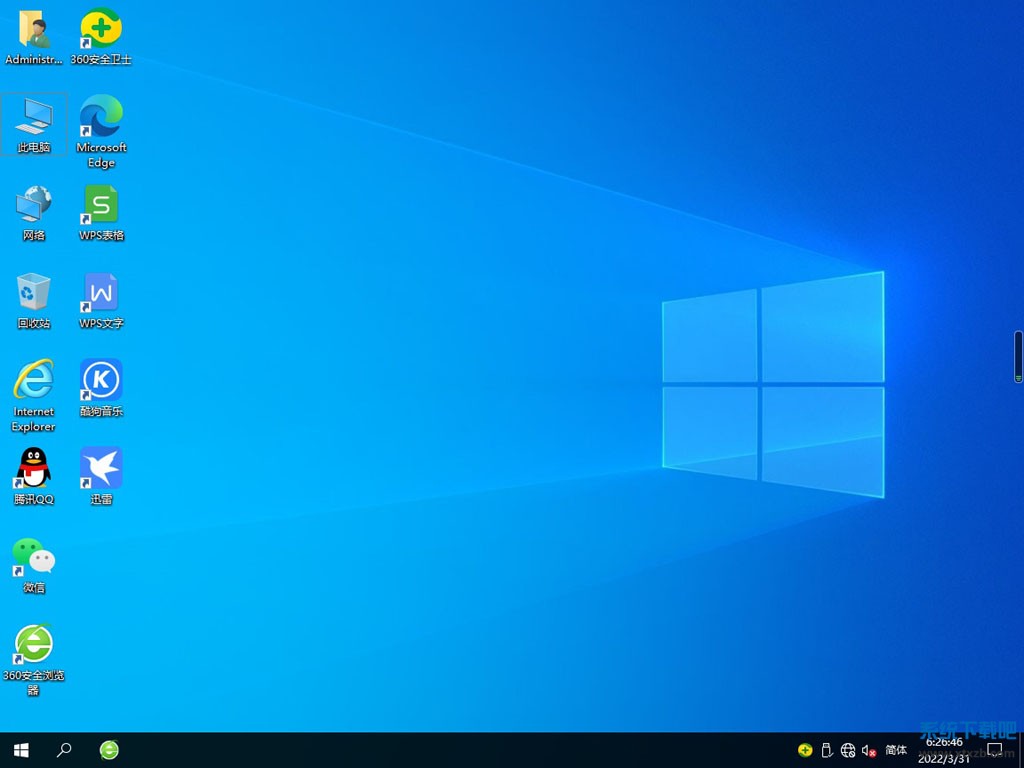
Task: Open the 360安全卫士 desktop shortcut
Action: [x=101, y=30]
